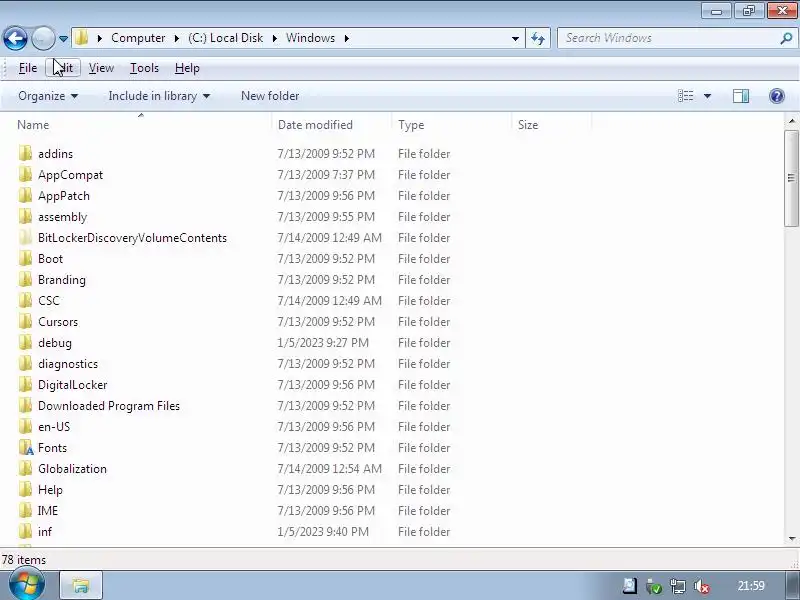Open More view options arrow
Image resolution: width=800 pixels, height=600 pixels.
point(707,96)
